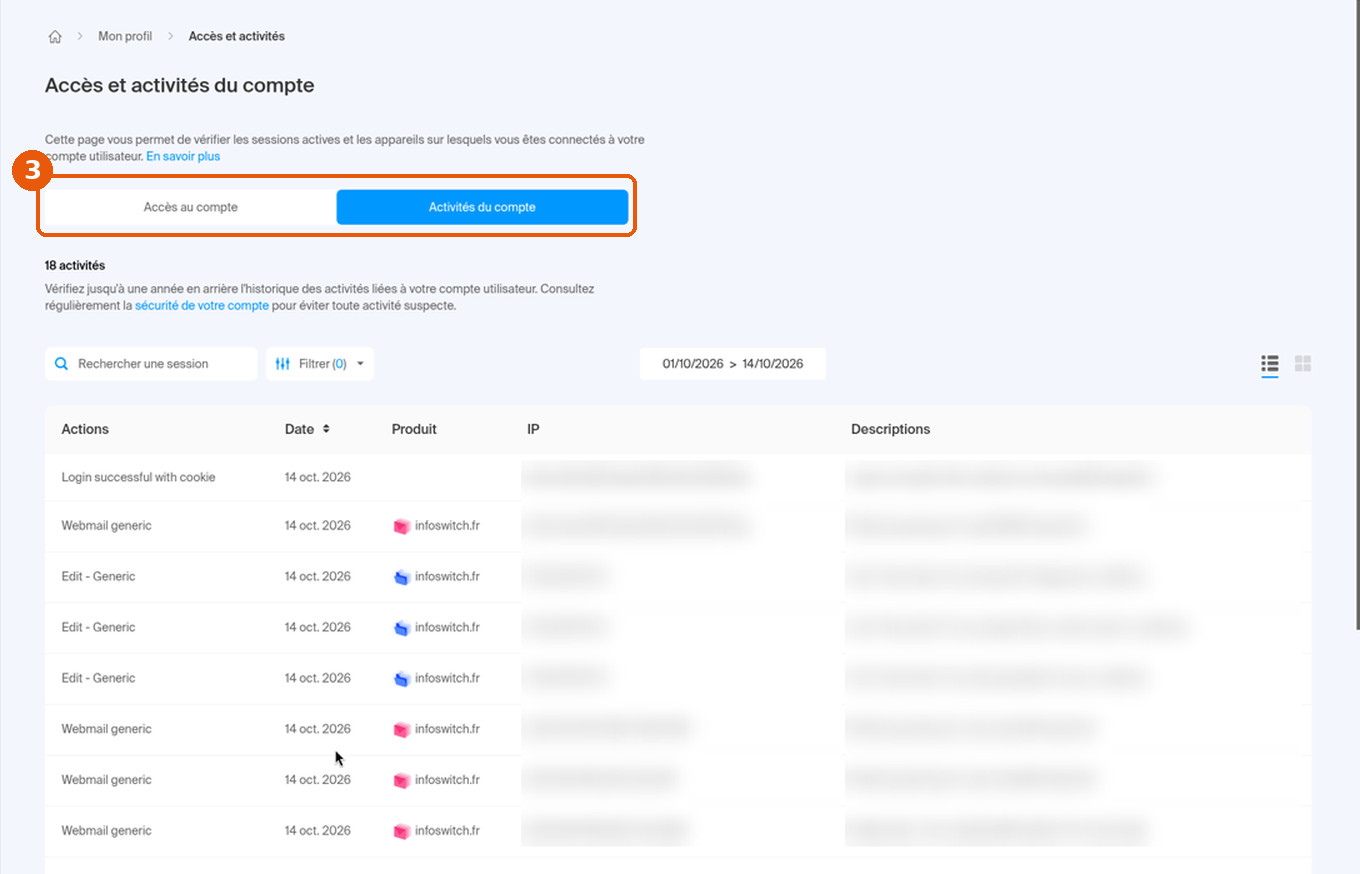
Task: Click the 18 activités count text
Action: (x=75, y=266)
